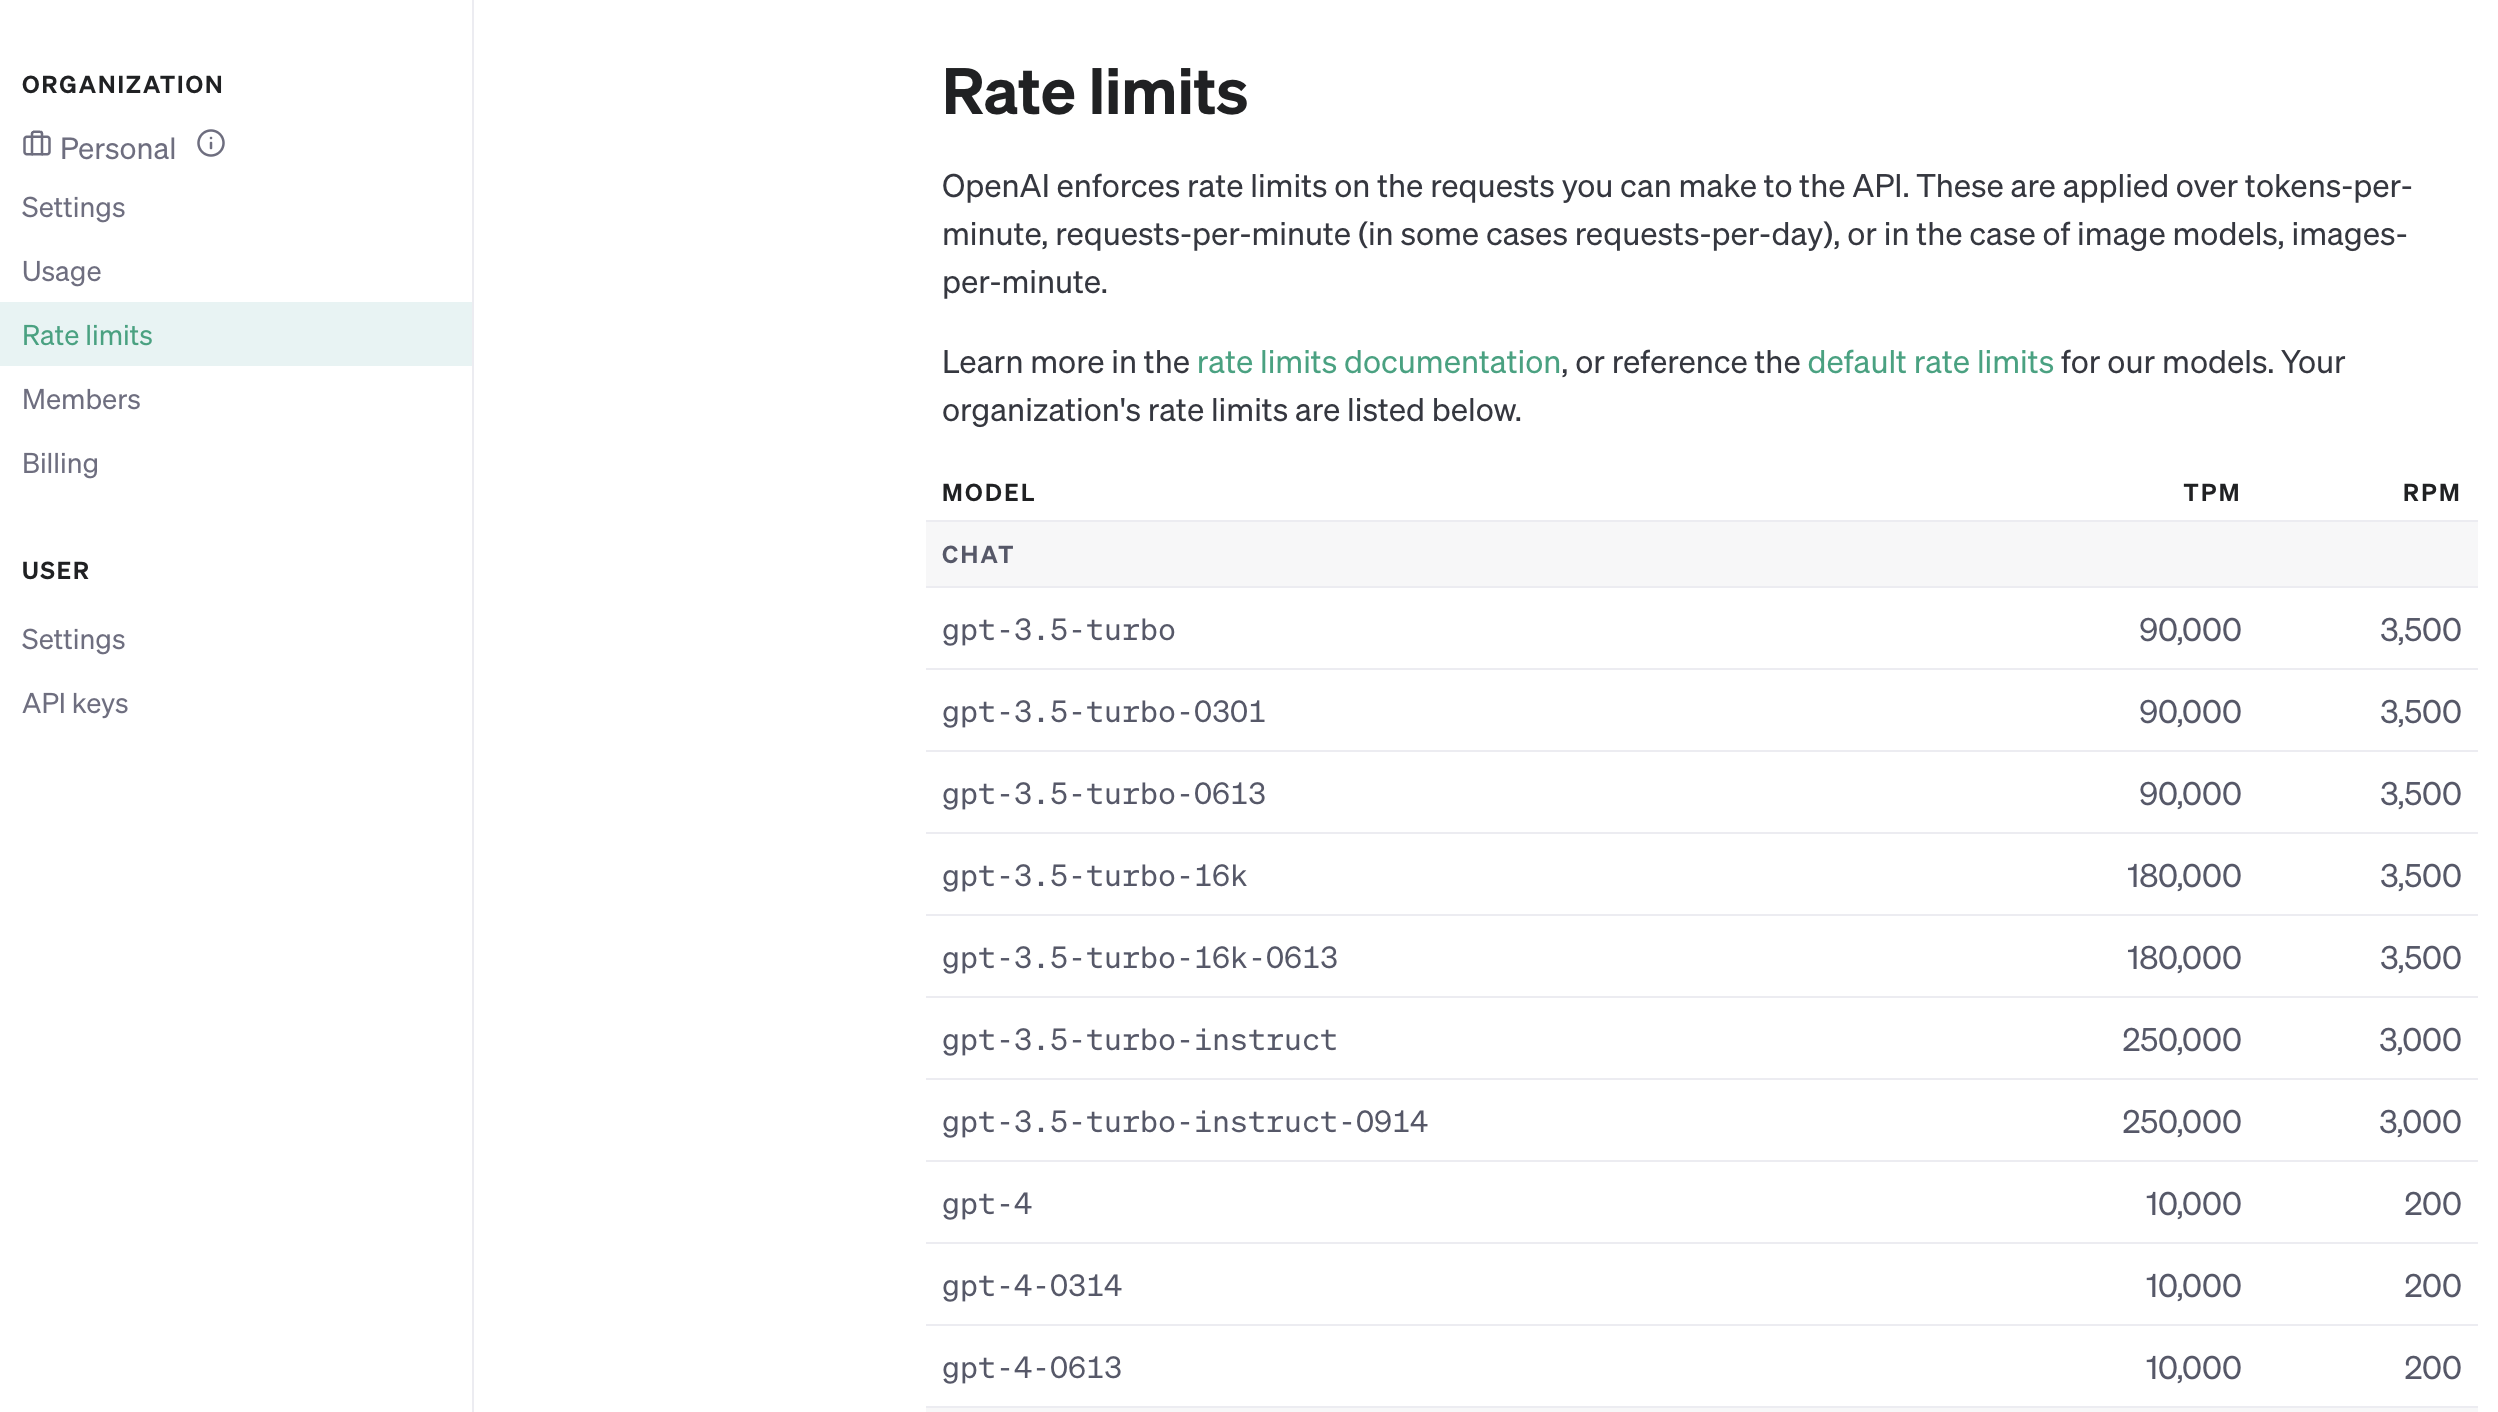Click the briefcase organization icon
This screenshot has height=1412, width=2498.
37,145
